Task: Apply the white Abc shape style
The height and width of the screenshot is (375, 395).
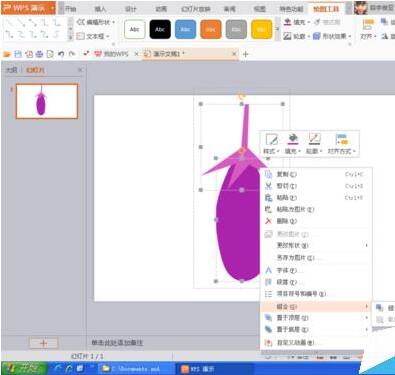Action: point(135,29)
